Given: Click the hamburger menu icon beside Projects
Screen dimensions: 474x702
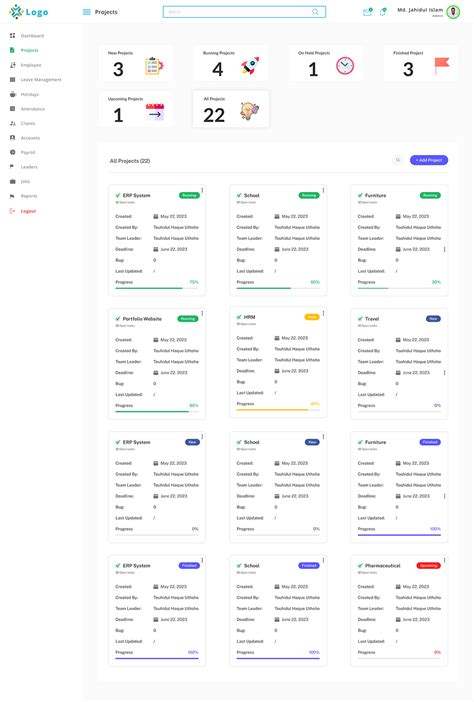Looking at the screenshot, I should (87, 12).
